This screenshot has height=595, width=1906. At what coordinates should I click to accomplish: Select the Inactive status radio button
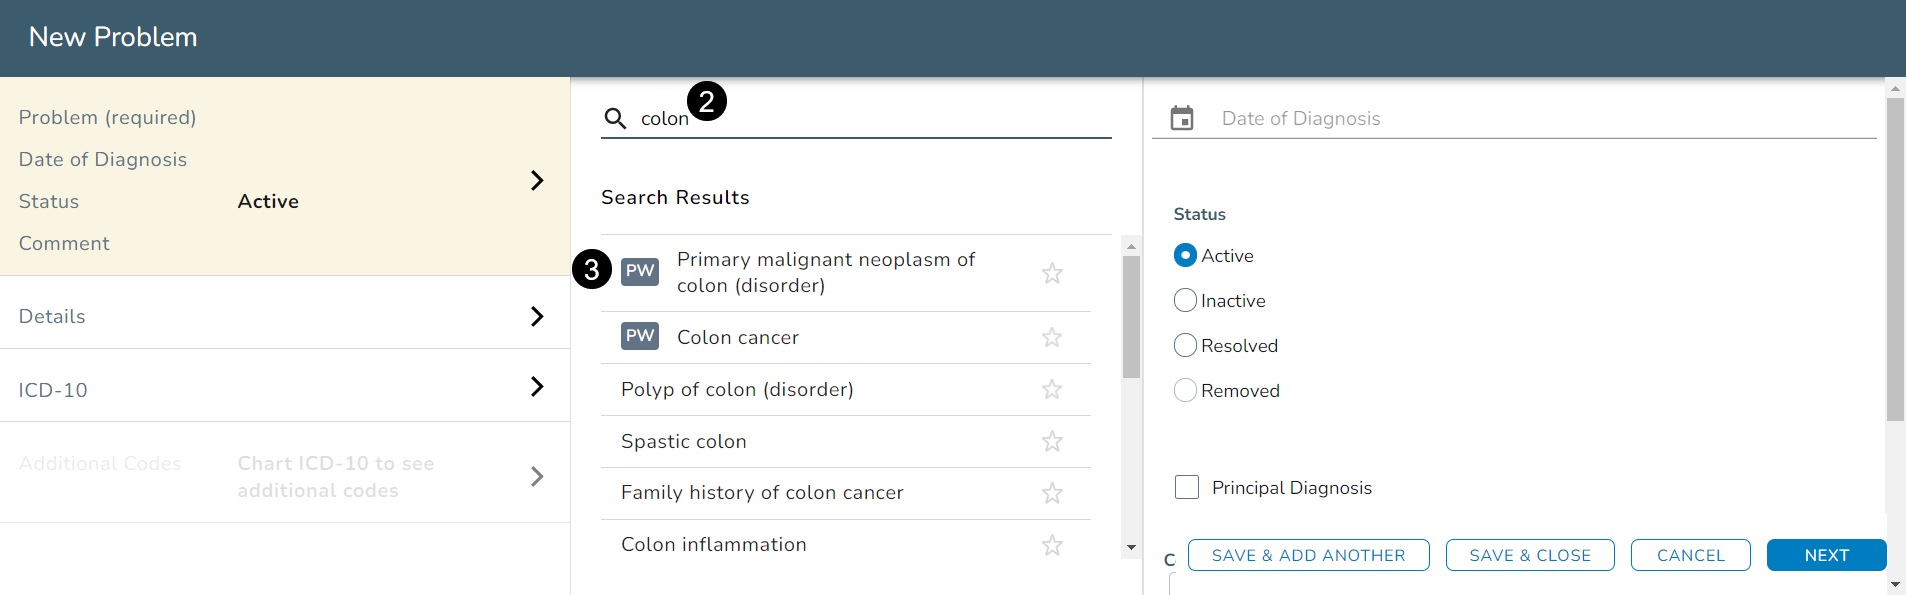coord(1185,301)
